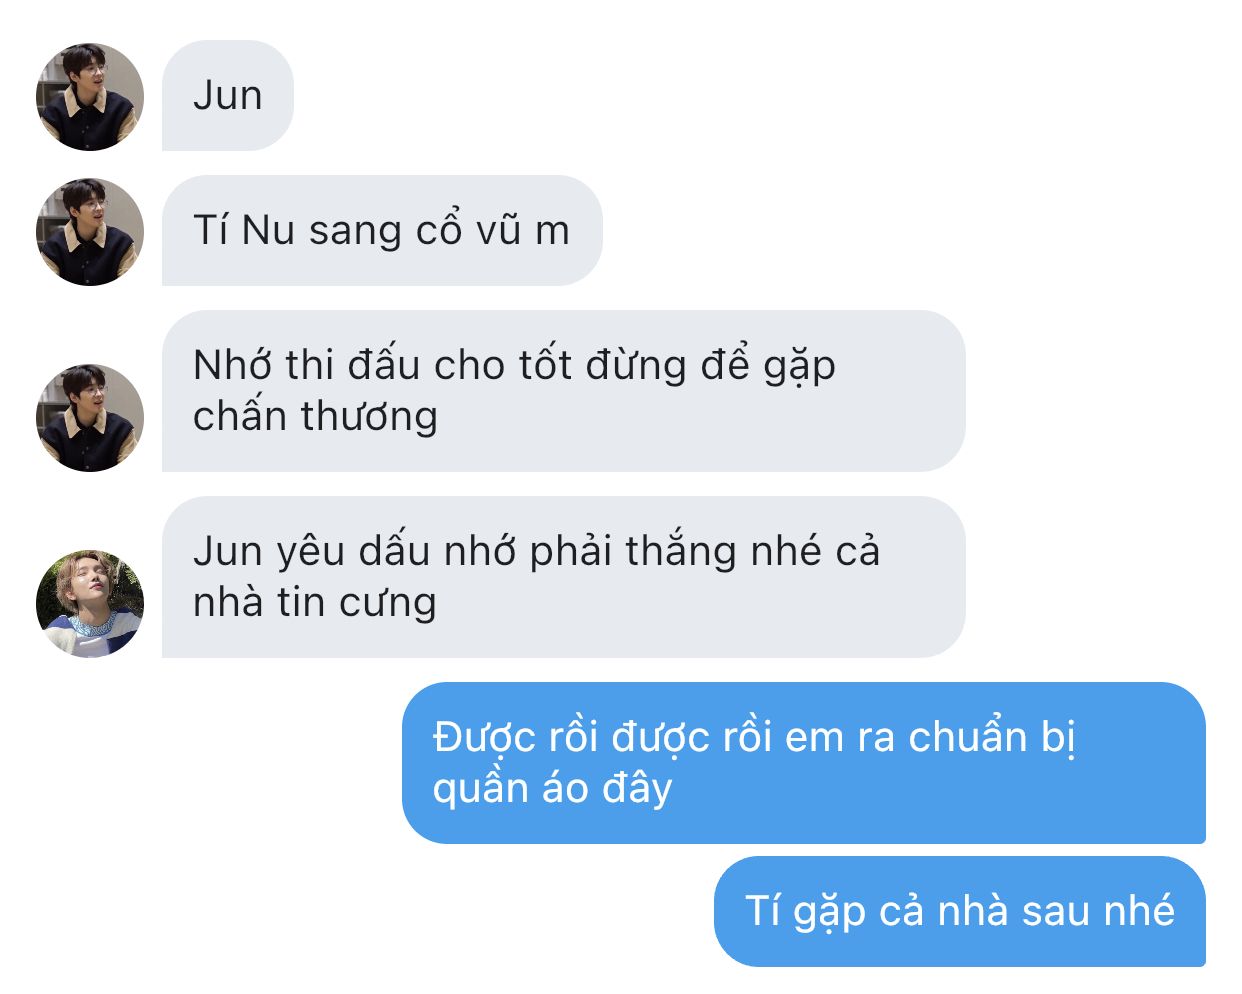
Task: Click the word "Nu" in the second message
Action: pos(268,231)
